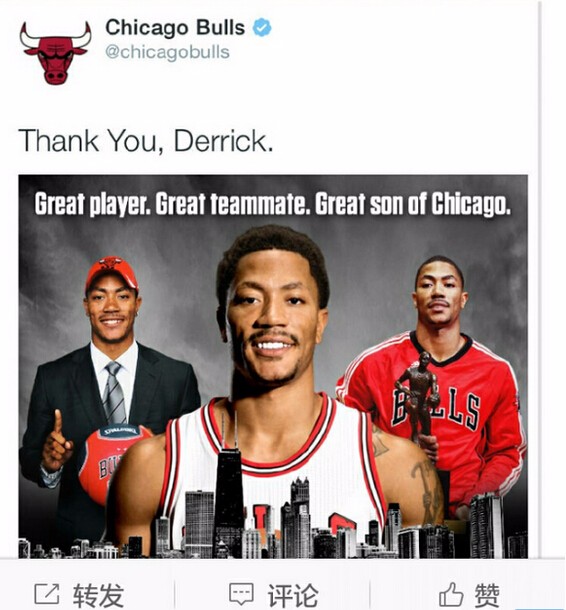Open the Chicago Bulls profile name

175,28
